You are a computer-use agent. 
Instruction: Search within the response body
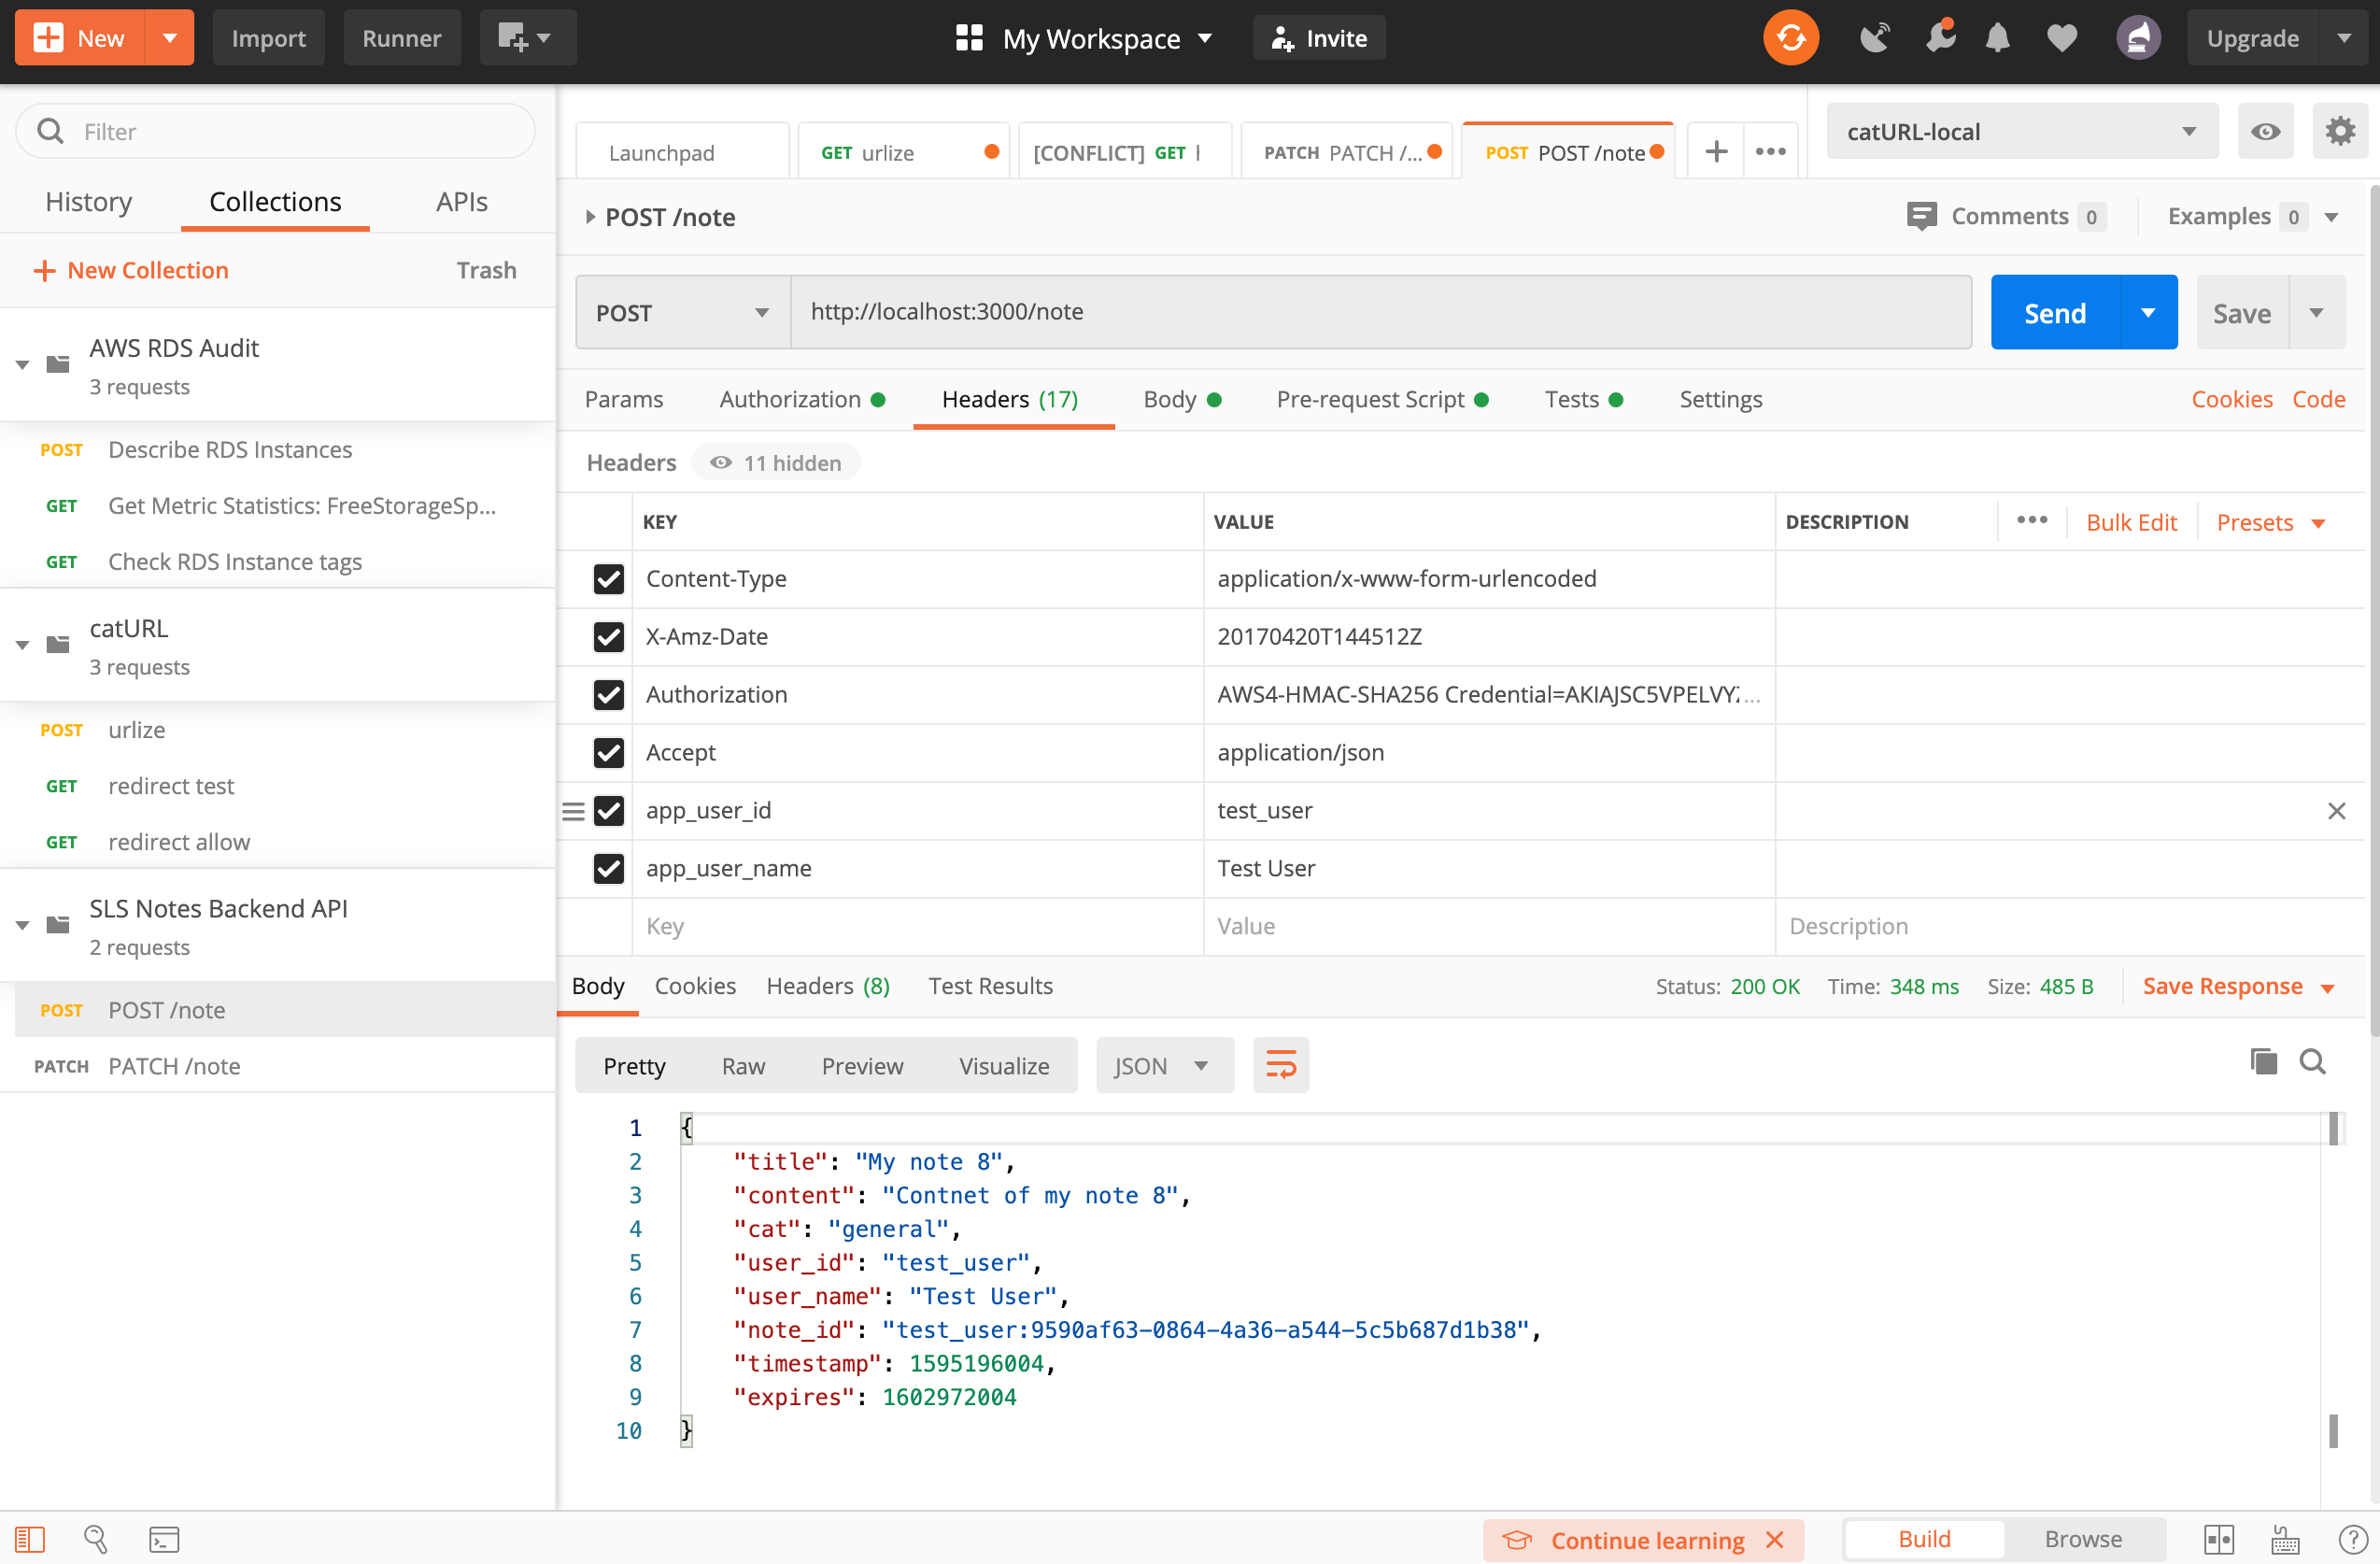click(2312, 1061)
